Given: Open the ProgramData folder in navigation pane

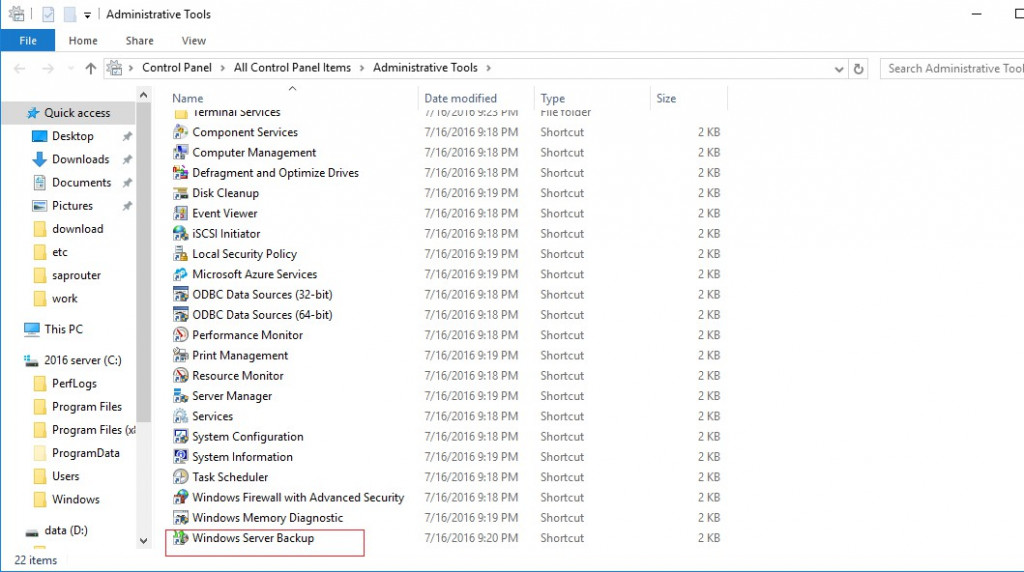Looking at the screenshot, I should click(86, 453).
